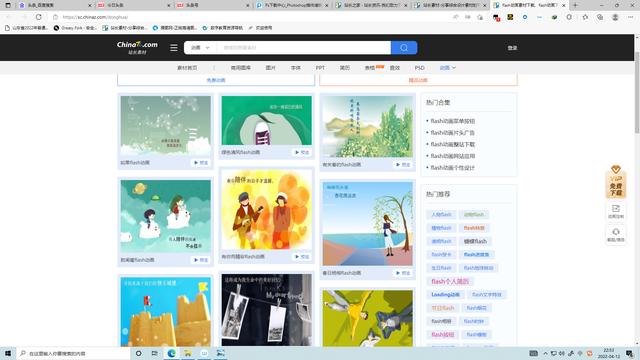Click the green tag, second in the top row of hot recommendations
This screenshot has width=640, height=360.
[473, 215]
